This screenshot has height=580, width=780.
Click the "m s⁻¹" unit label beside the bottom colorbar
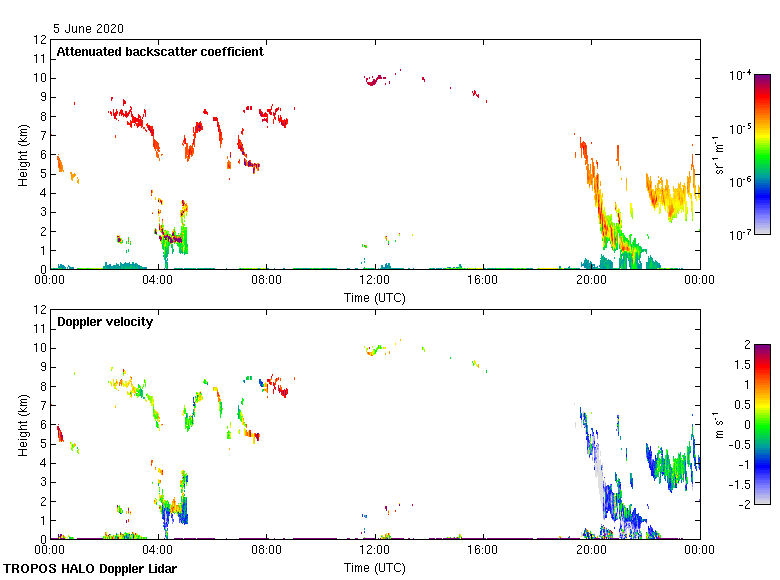[719, 425]
